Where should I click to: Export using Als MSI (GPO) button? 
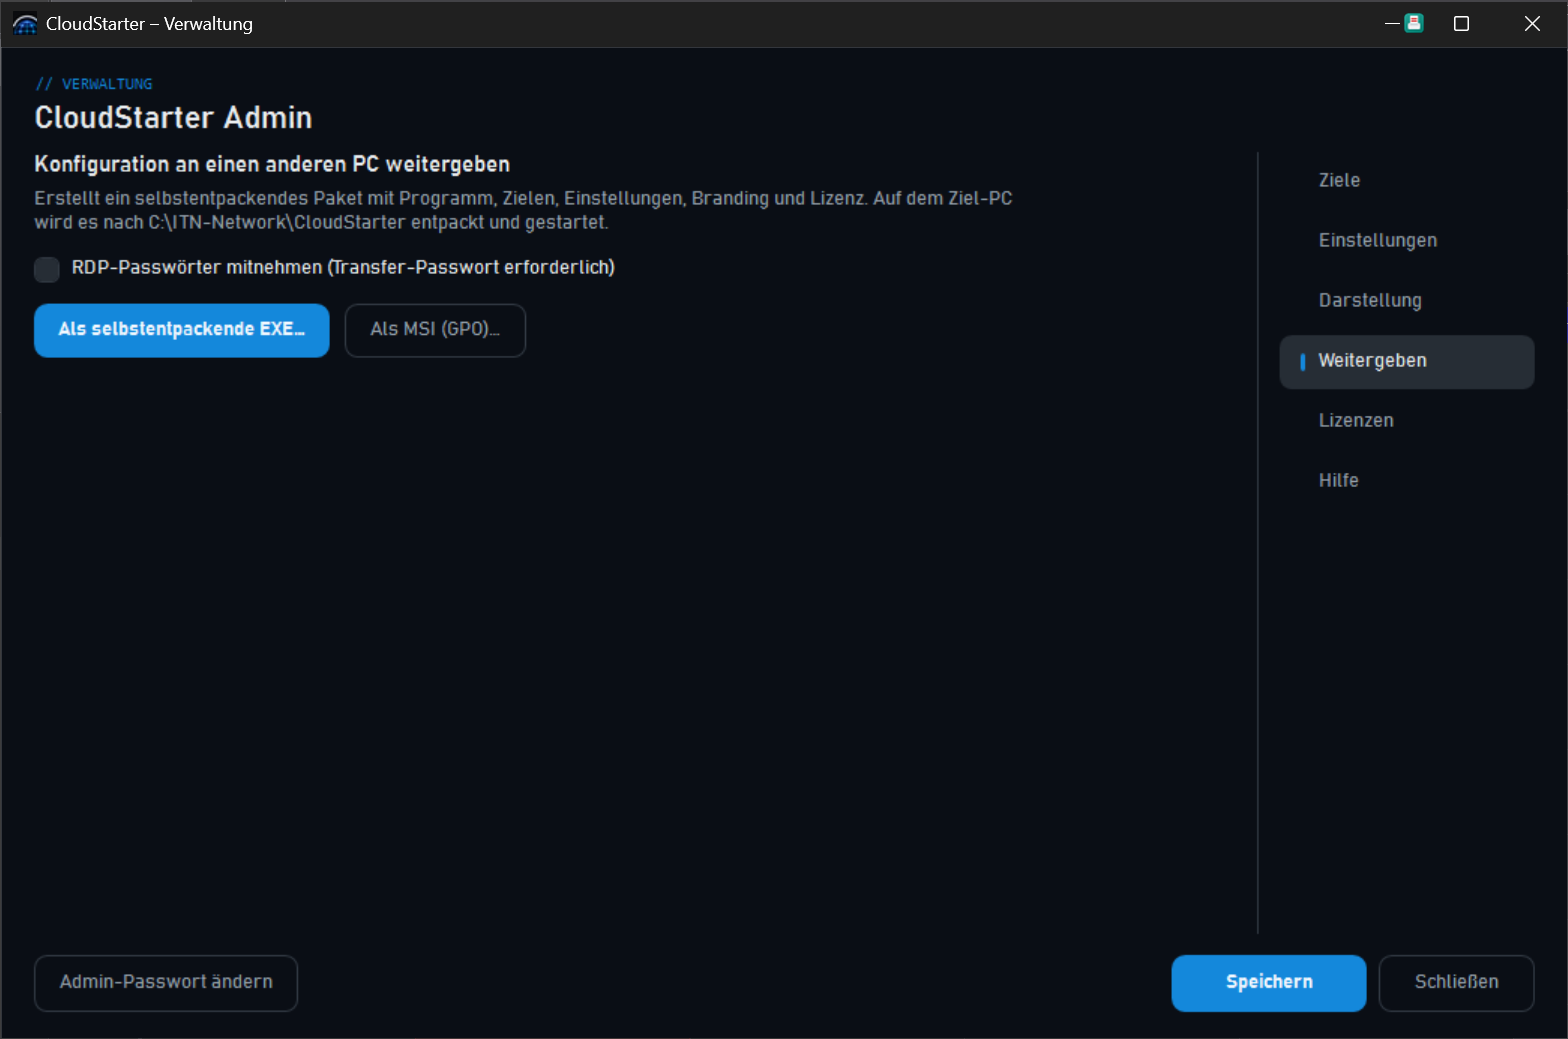[435, 330]
